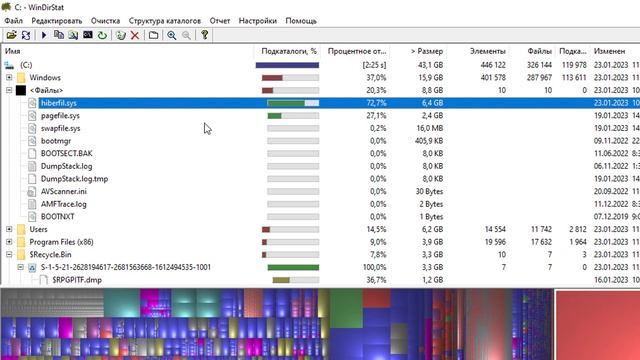Click the 30 Bytes size cell

429,191
